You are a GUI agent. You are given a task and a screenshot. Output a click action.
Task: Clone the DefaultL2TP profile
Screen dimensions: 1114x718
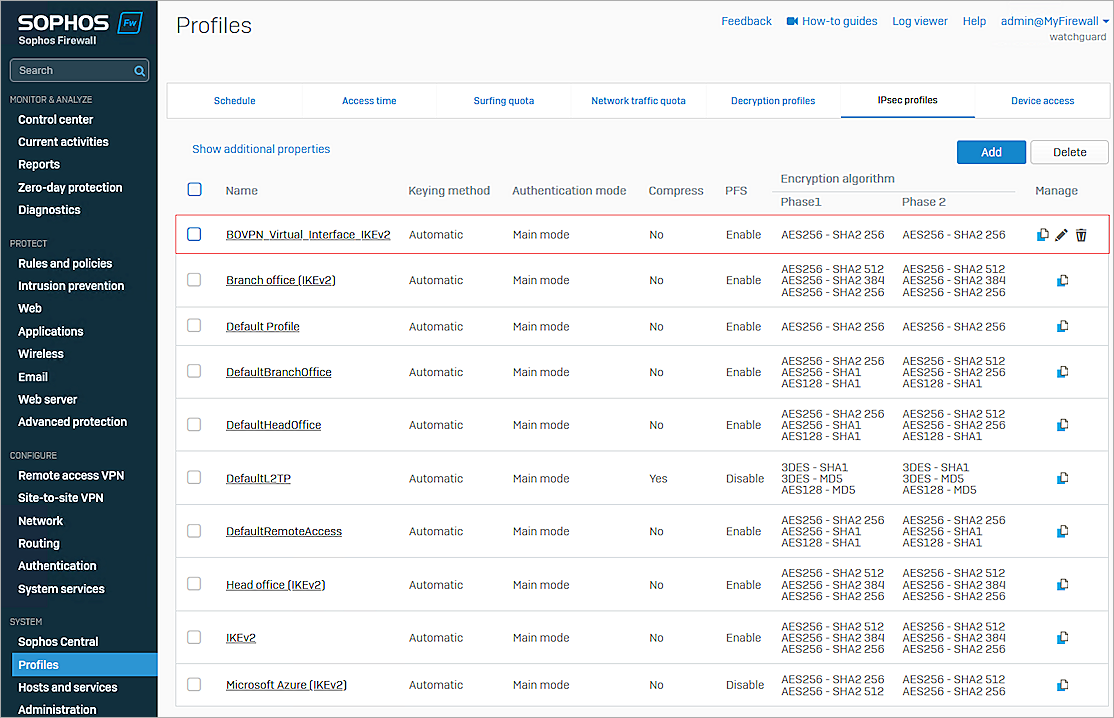point(1062,478)
